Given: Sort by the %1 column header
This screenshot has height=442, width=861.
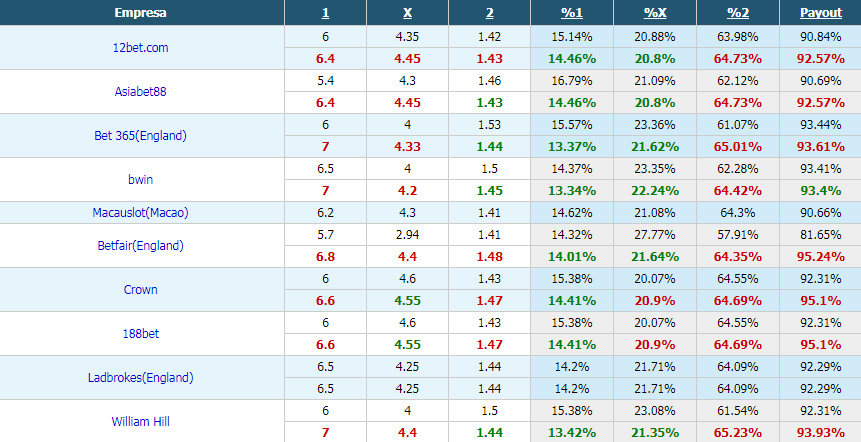Looking at the screenshot, I should pyautogui.click(x=572, y=13).
